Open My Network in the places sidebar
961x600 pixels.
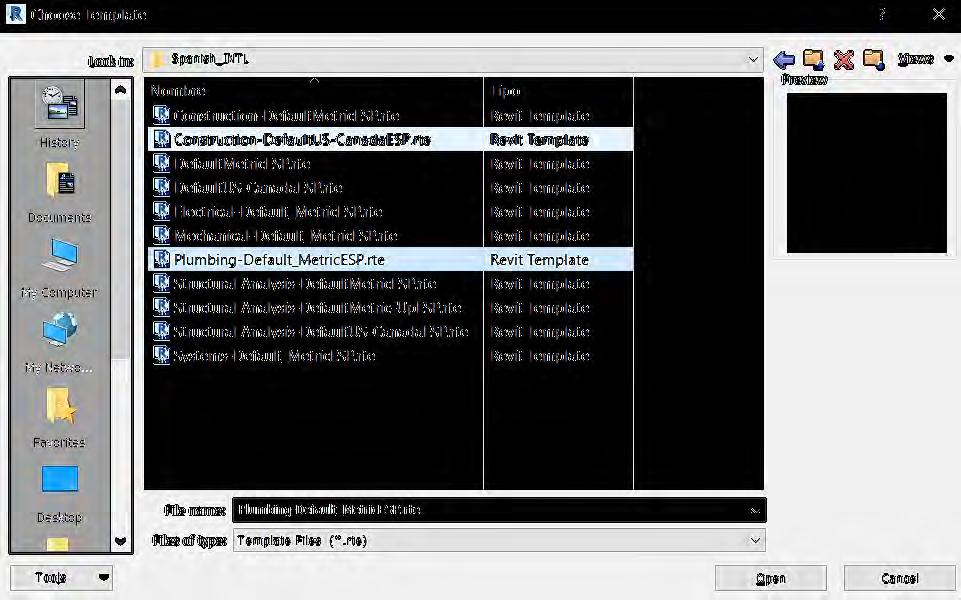[59, 343]
